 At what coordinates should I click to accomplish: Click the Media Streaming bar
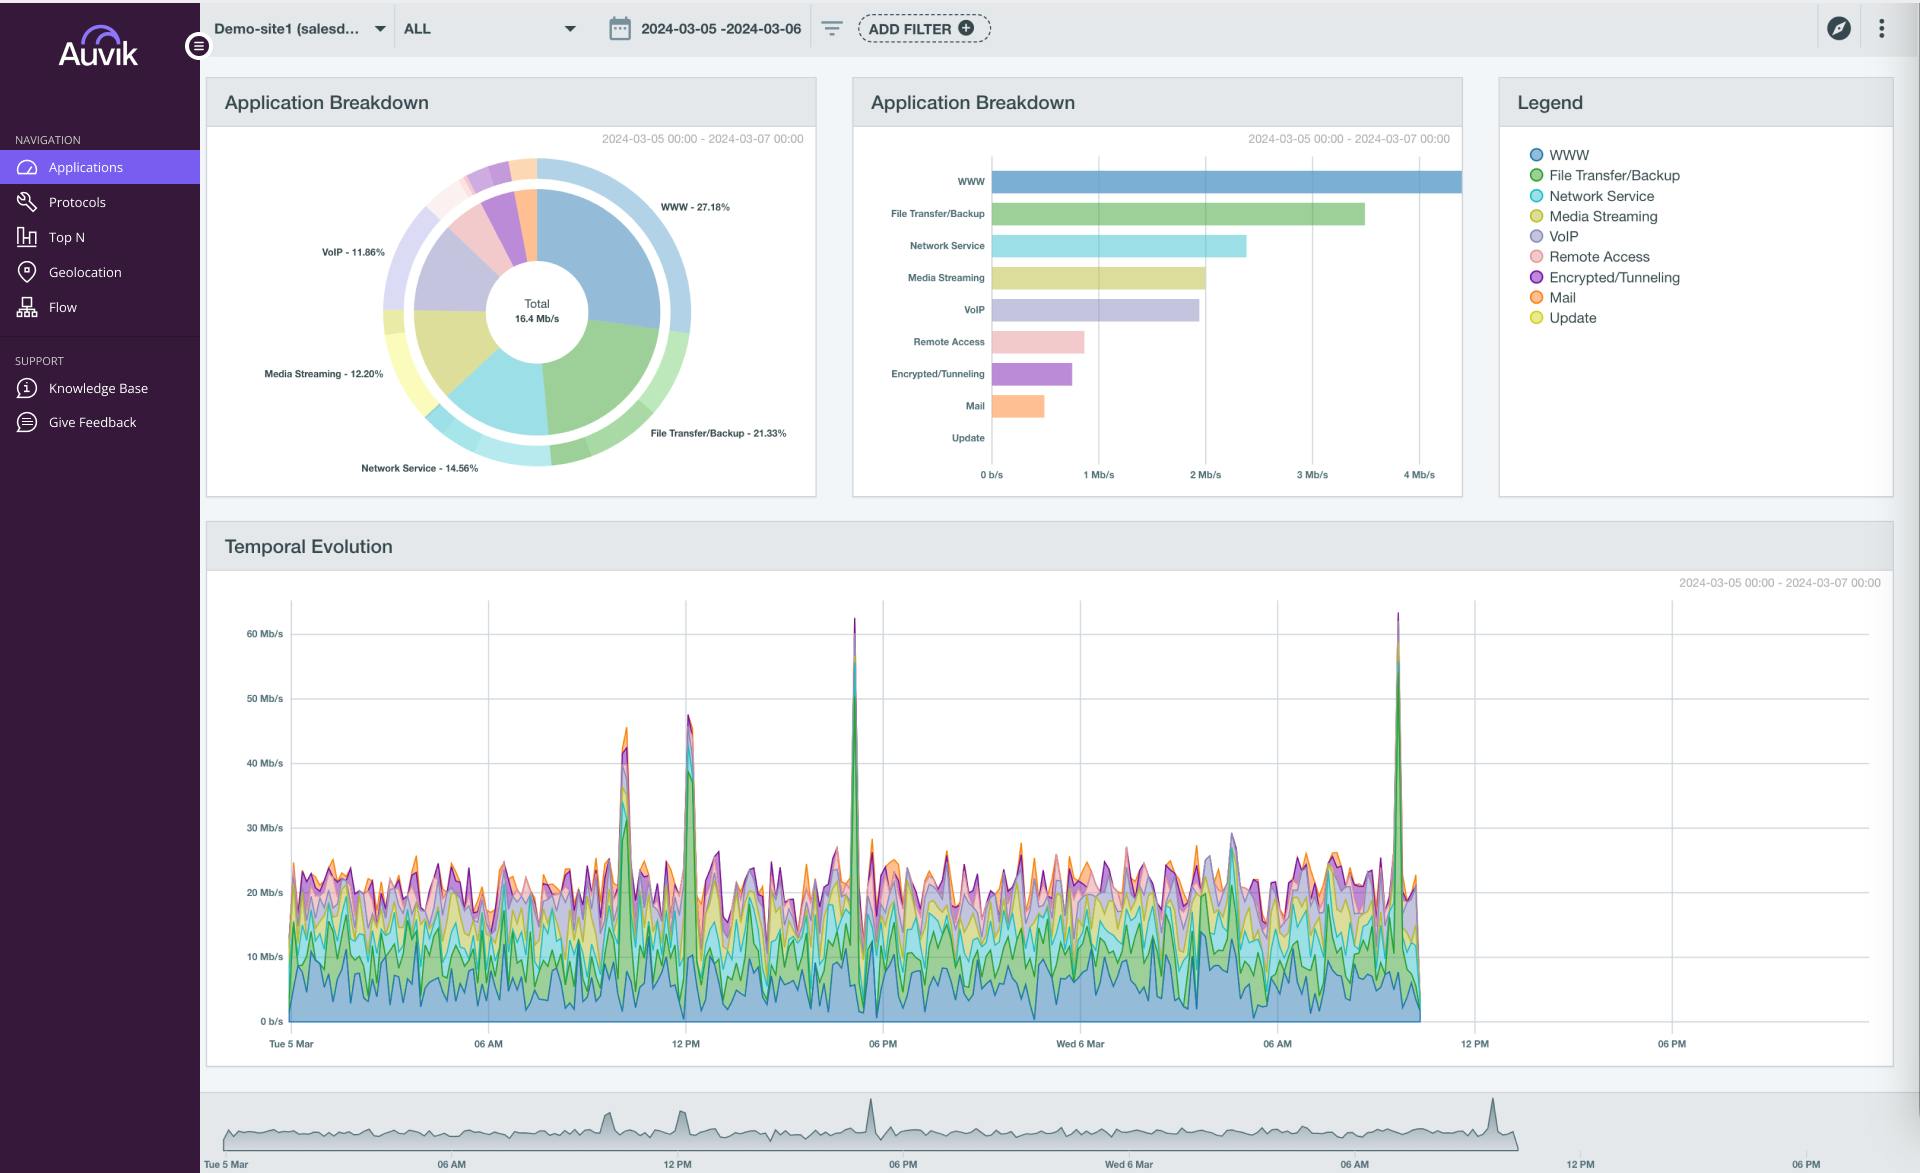1098,278
